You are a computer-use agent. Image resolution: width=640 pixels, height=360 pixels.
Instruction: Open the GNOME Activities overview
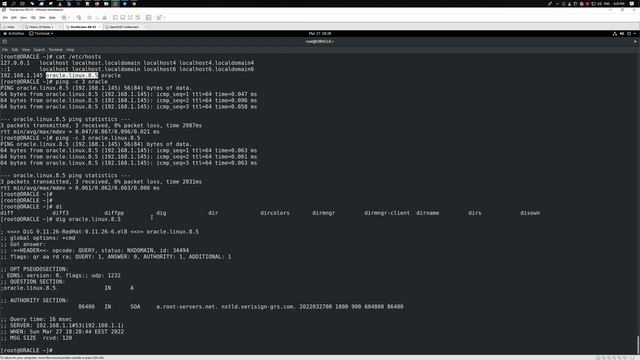point(14,33)
